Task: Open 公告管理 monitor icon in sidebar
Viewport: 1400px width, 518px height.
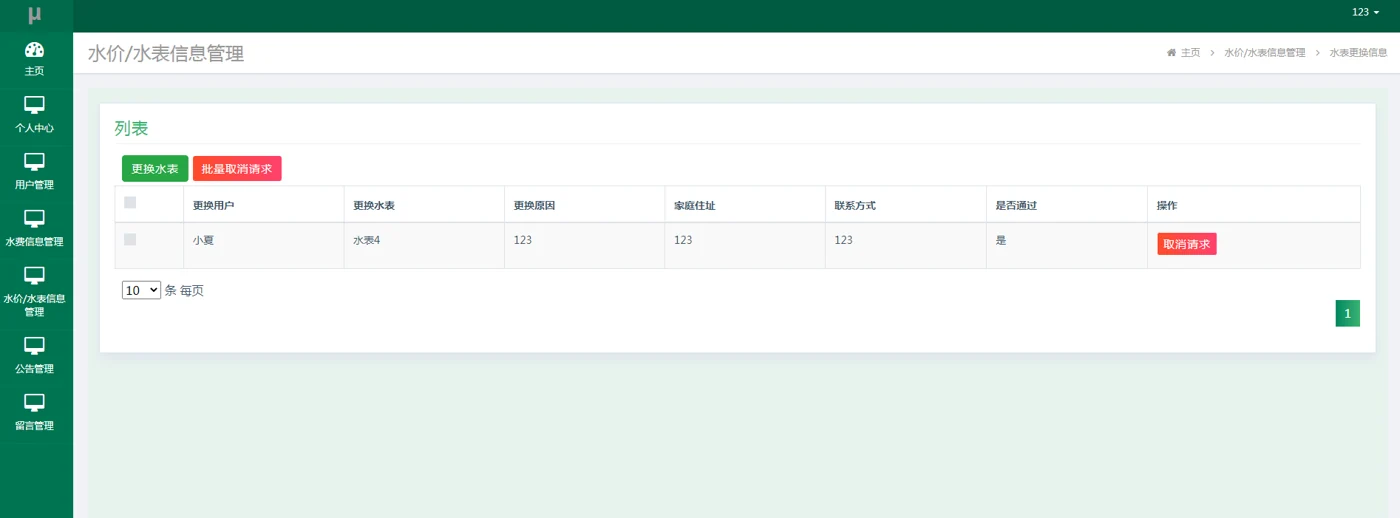Action: pyautogui.click(x=35, y=346)
